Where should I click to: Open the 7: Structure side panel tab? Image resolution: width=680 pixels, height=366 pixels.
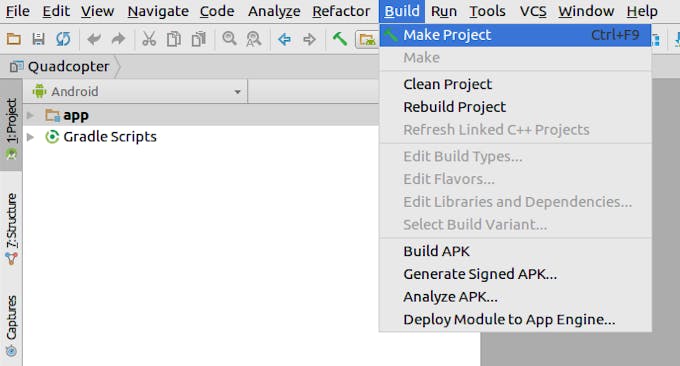[11, 229]
